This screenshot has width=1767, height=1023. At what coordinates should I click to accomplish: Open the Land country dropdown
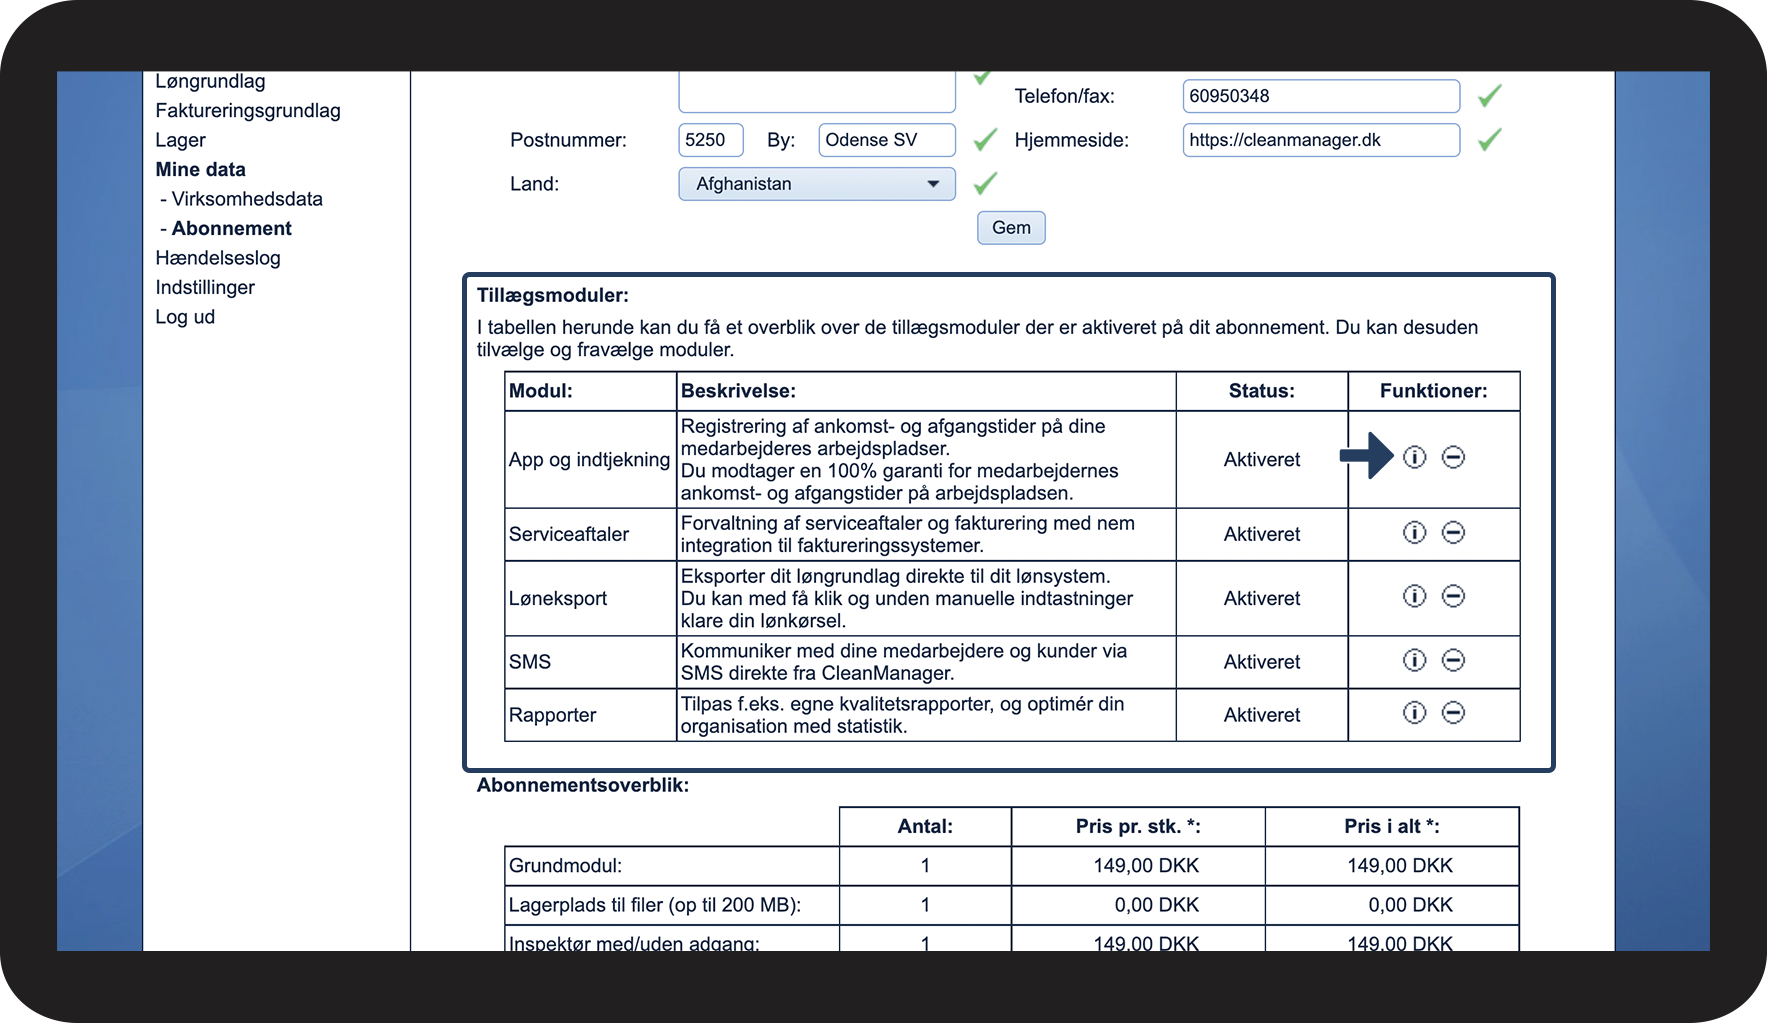(x=816, y=184)
